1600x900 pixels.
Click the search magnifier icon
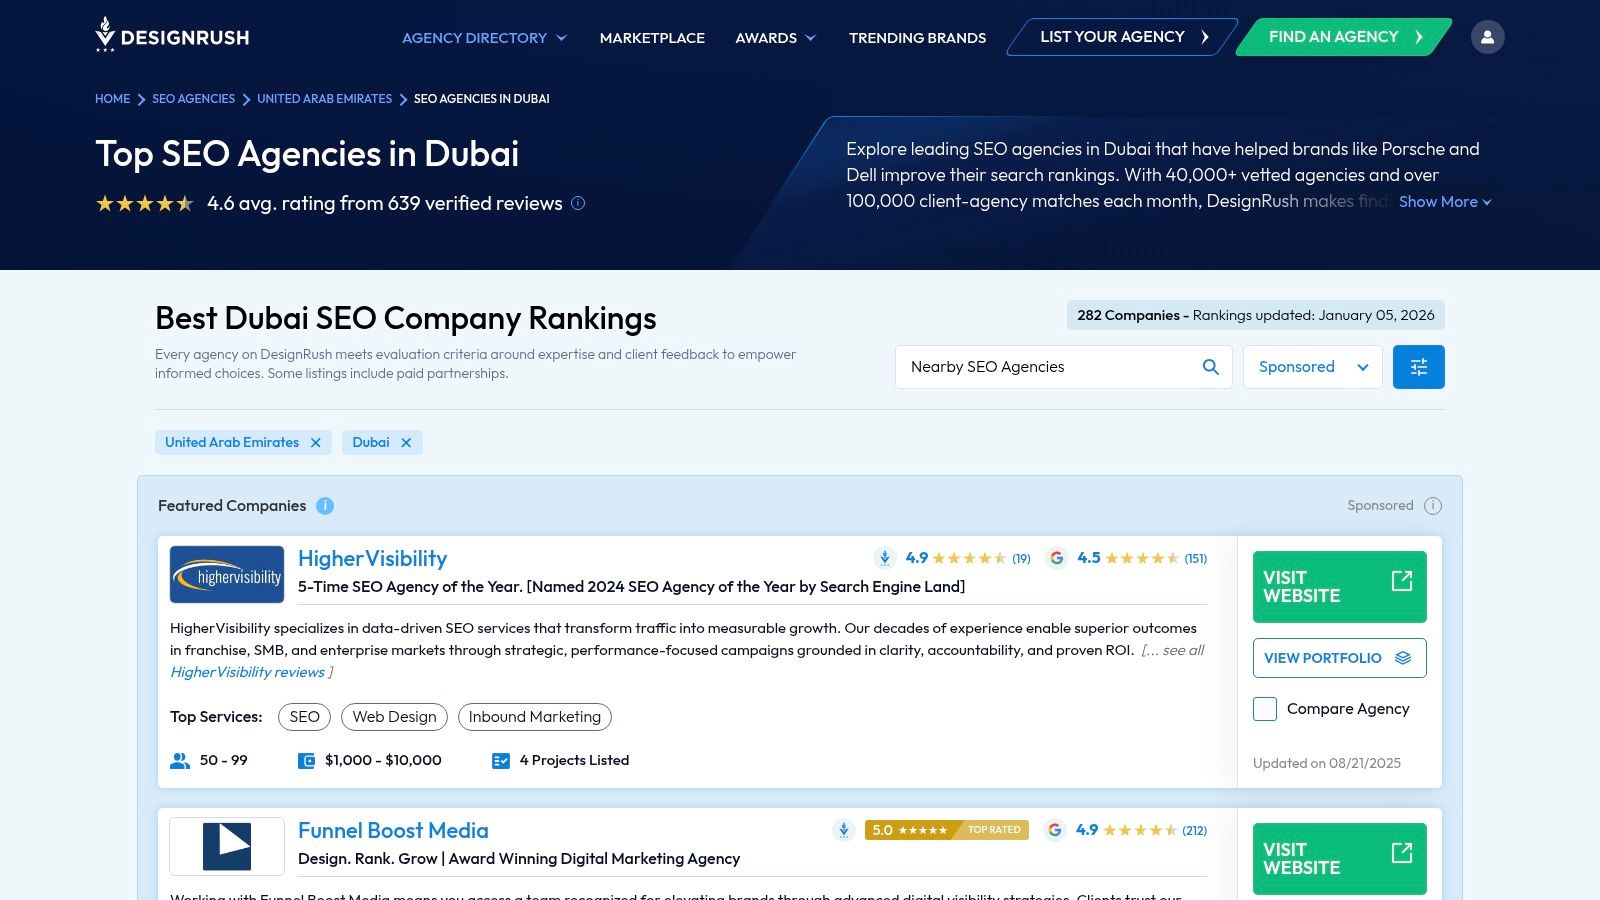click(x=1210, y=367)
